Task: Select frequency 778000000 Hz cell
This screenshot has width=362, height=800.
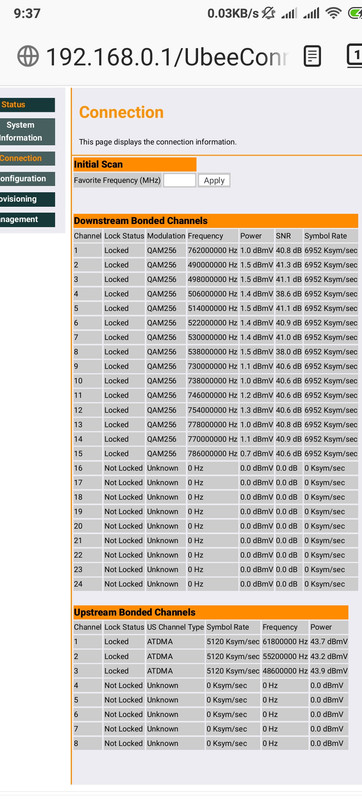Action: point(212,424)
